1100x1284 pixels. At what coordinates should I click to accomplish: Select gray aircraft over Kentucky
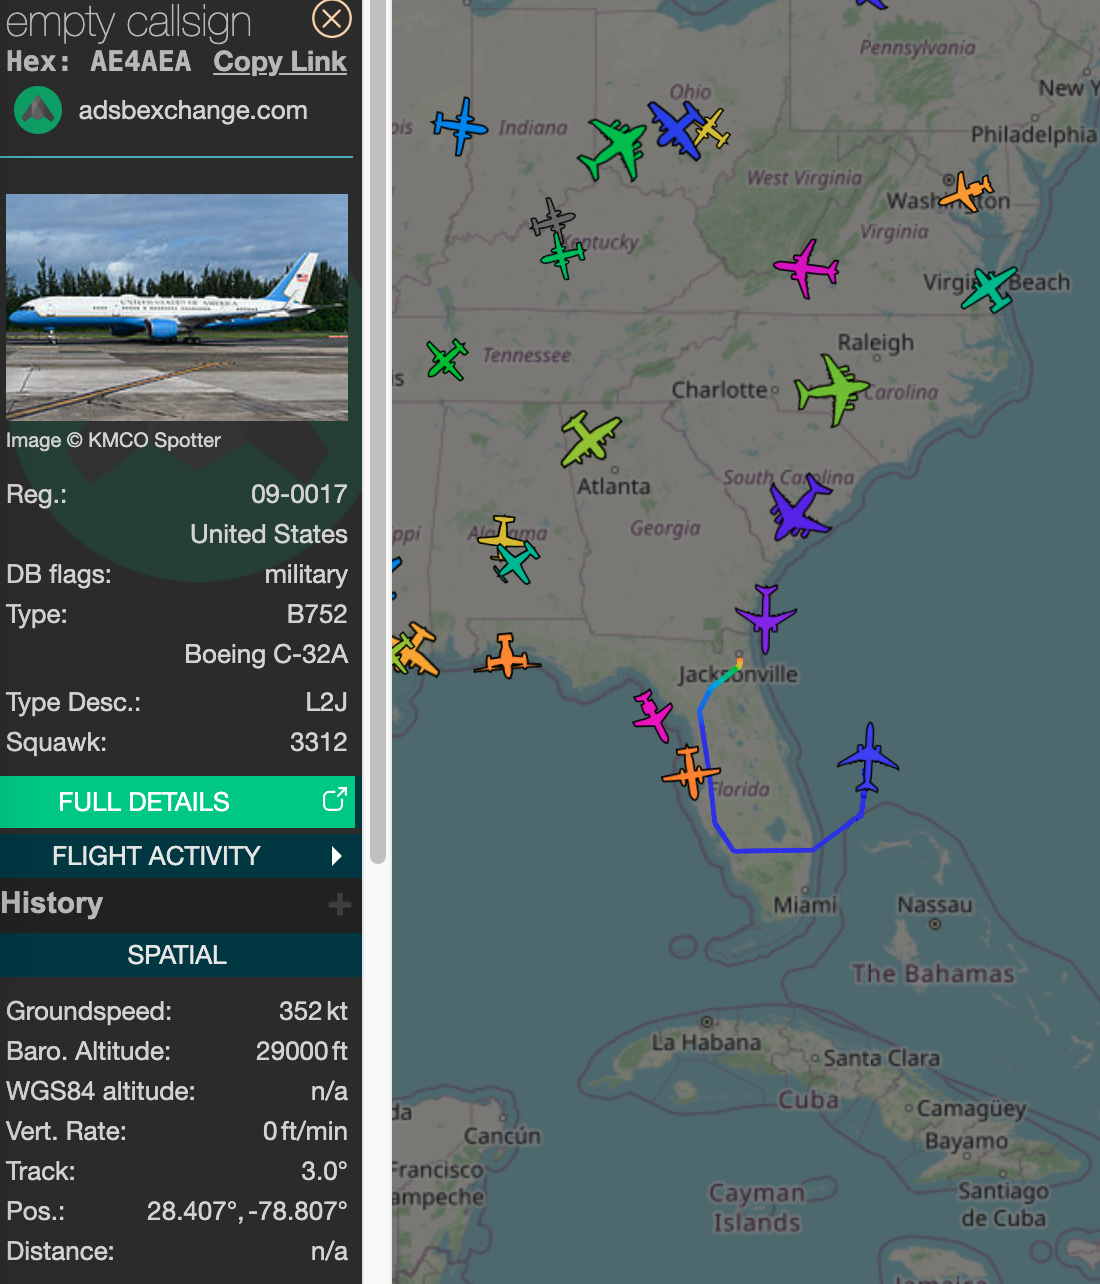click(552, 218)
